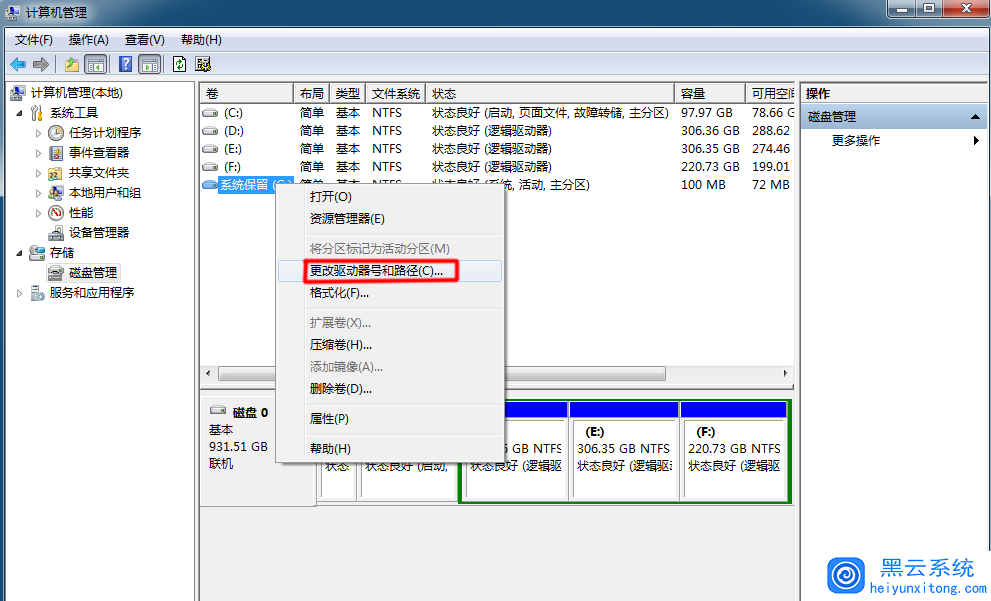Click the 存储 storage icon
This screenshot has height=601, width=991.
click(37, 253)
